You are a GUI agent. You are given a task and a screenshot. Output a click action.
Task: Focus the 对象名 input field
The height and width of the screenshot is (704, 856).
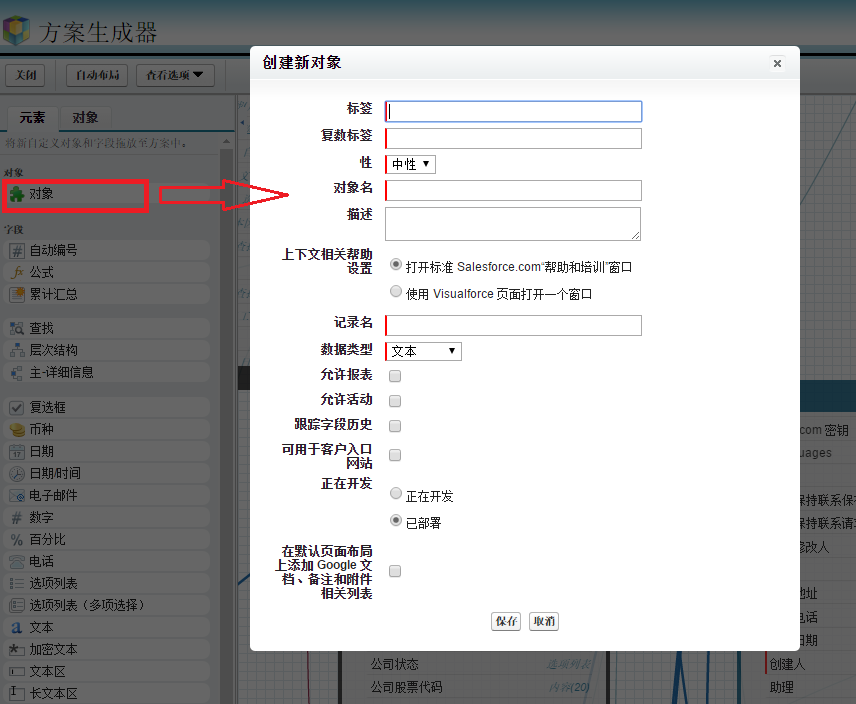click(513, 190)
